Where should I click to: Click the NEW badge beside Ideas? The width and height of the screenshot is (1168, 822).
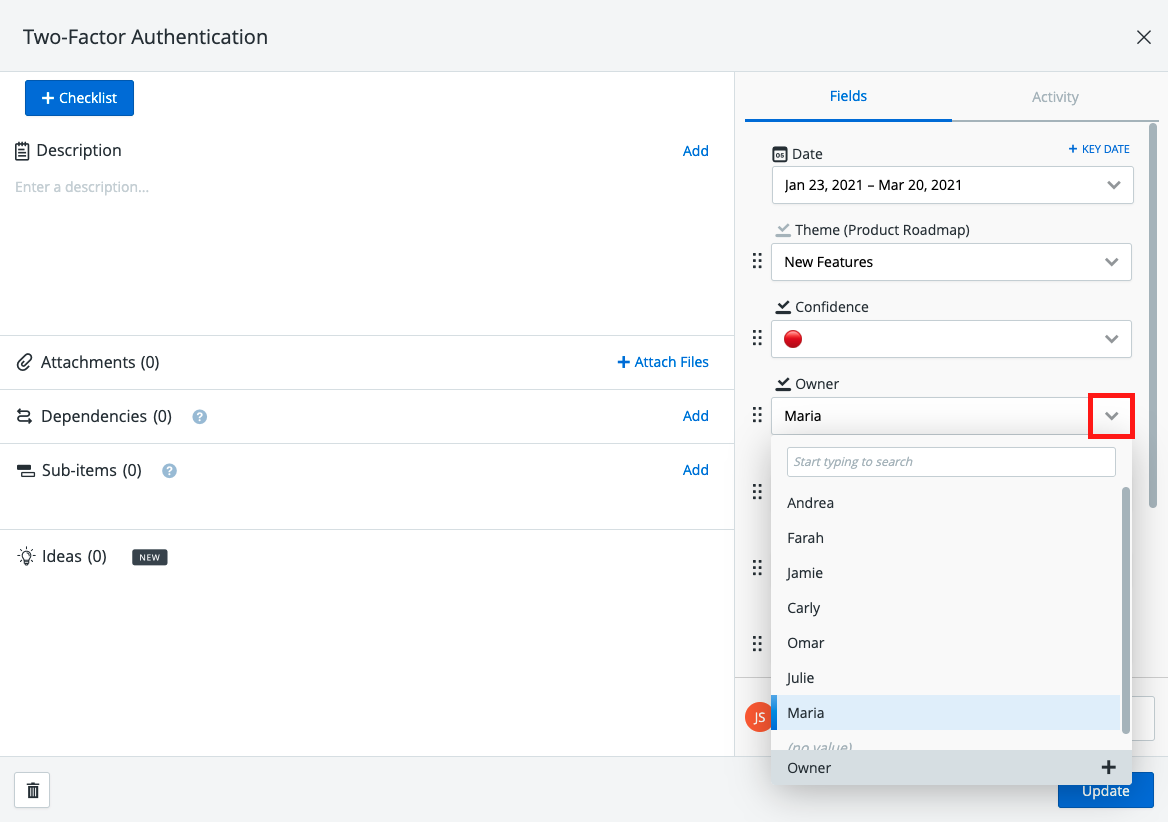(x=150, y=557)
